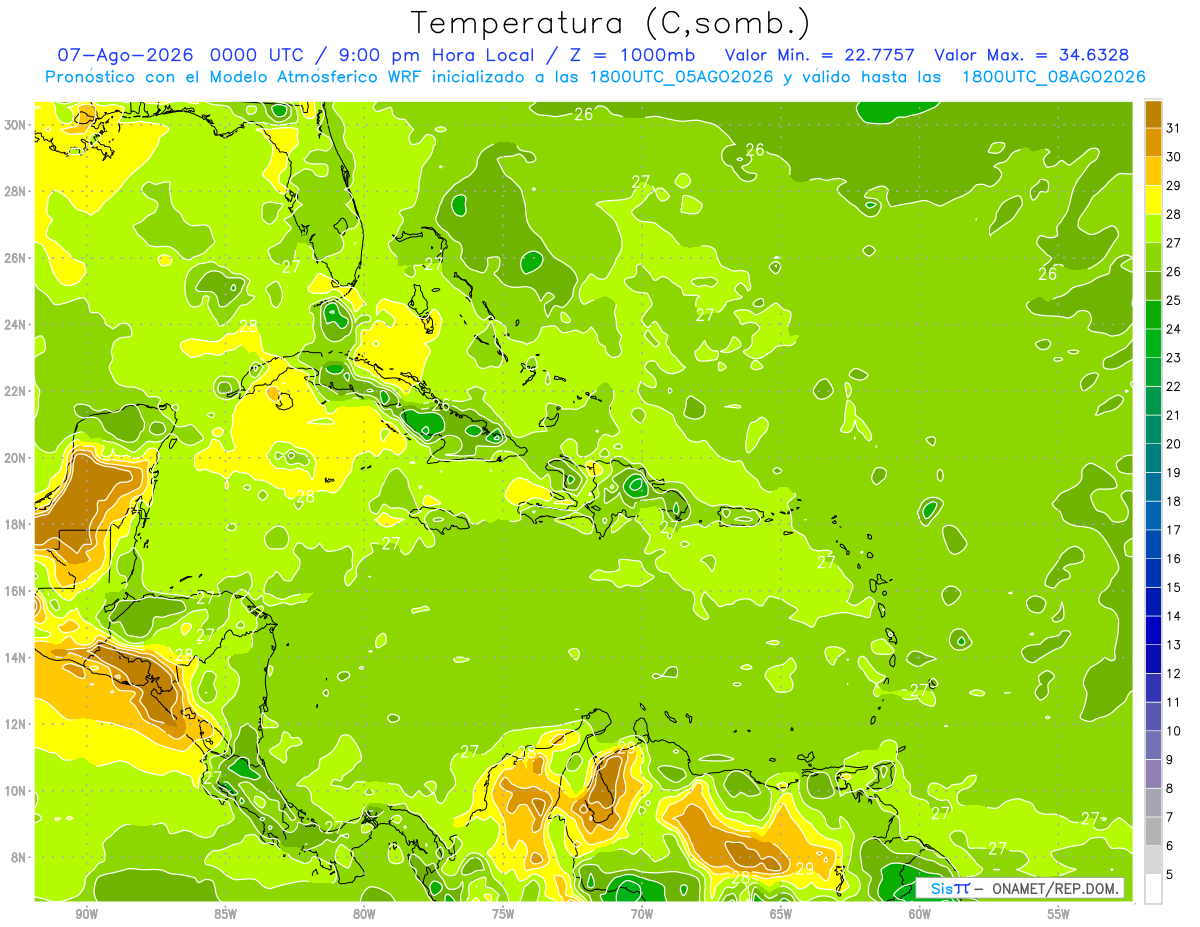Click the "12N" latitude axis label
1200x927 pixels.
click(x=15, y=724)
